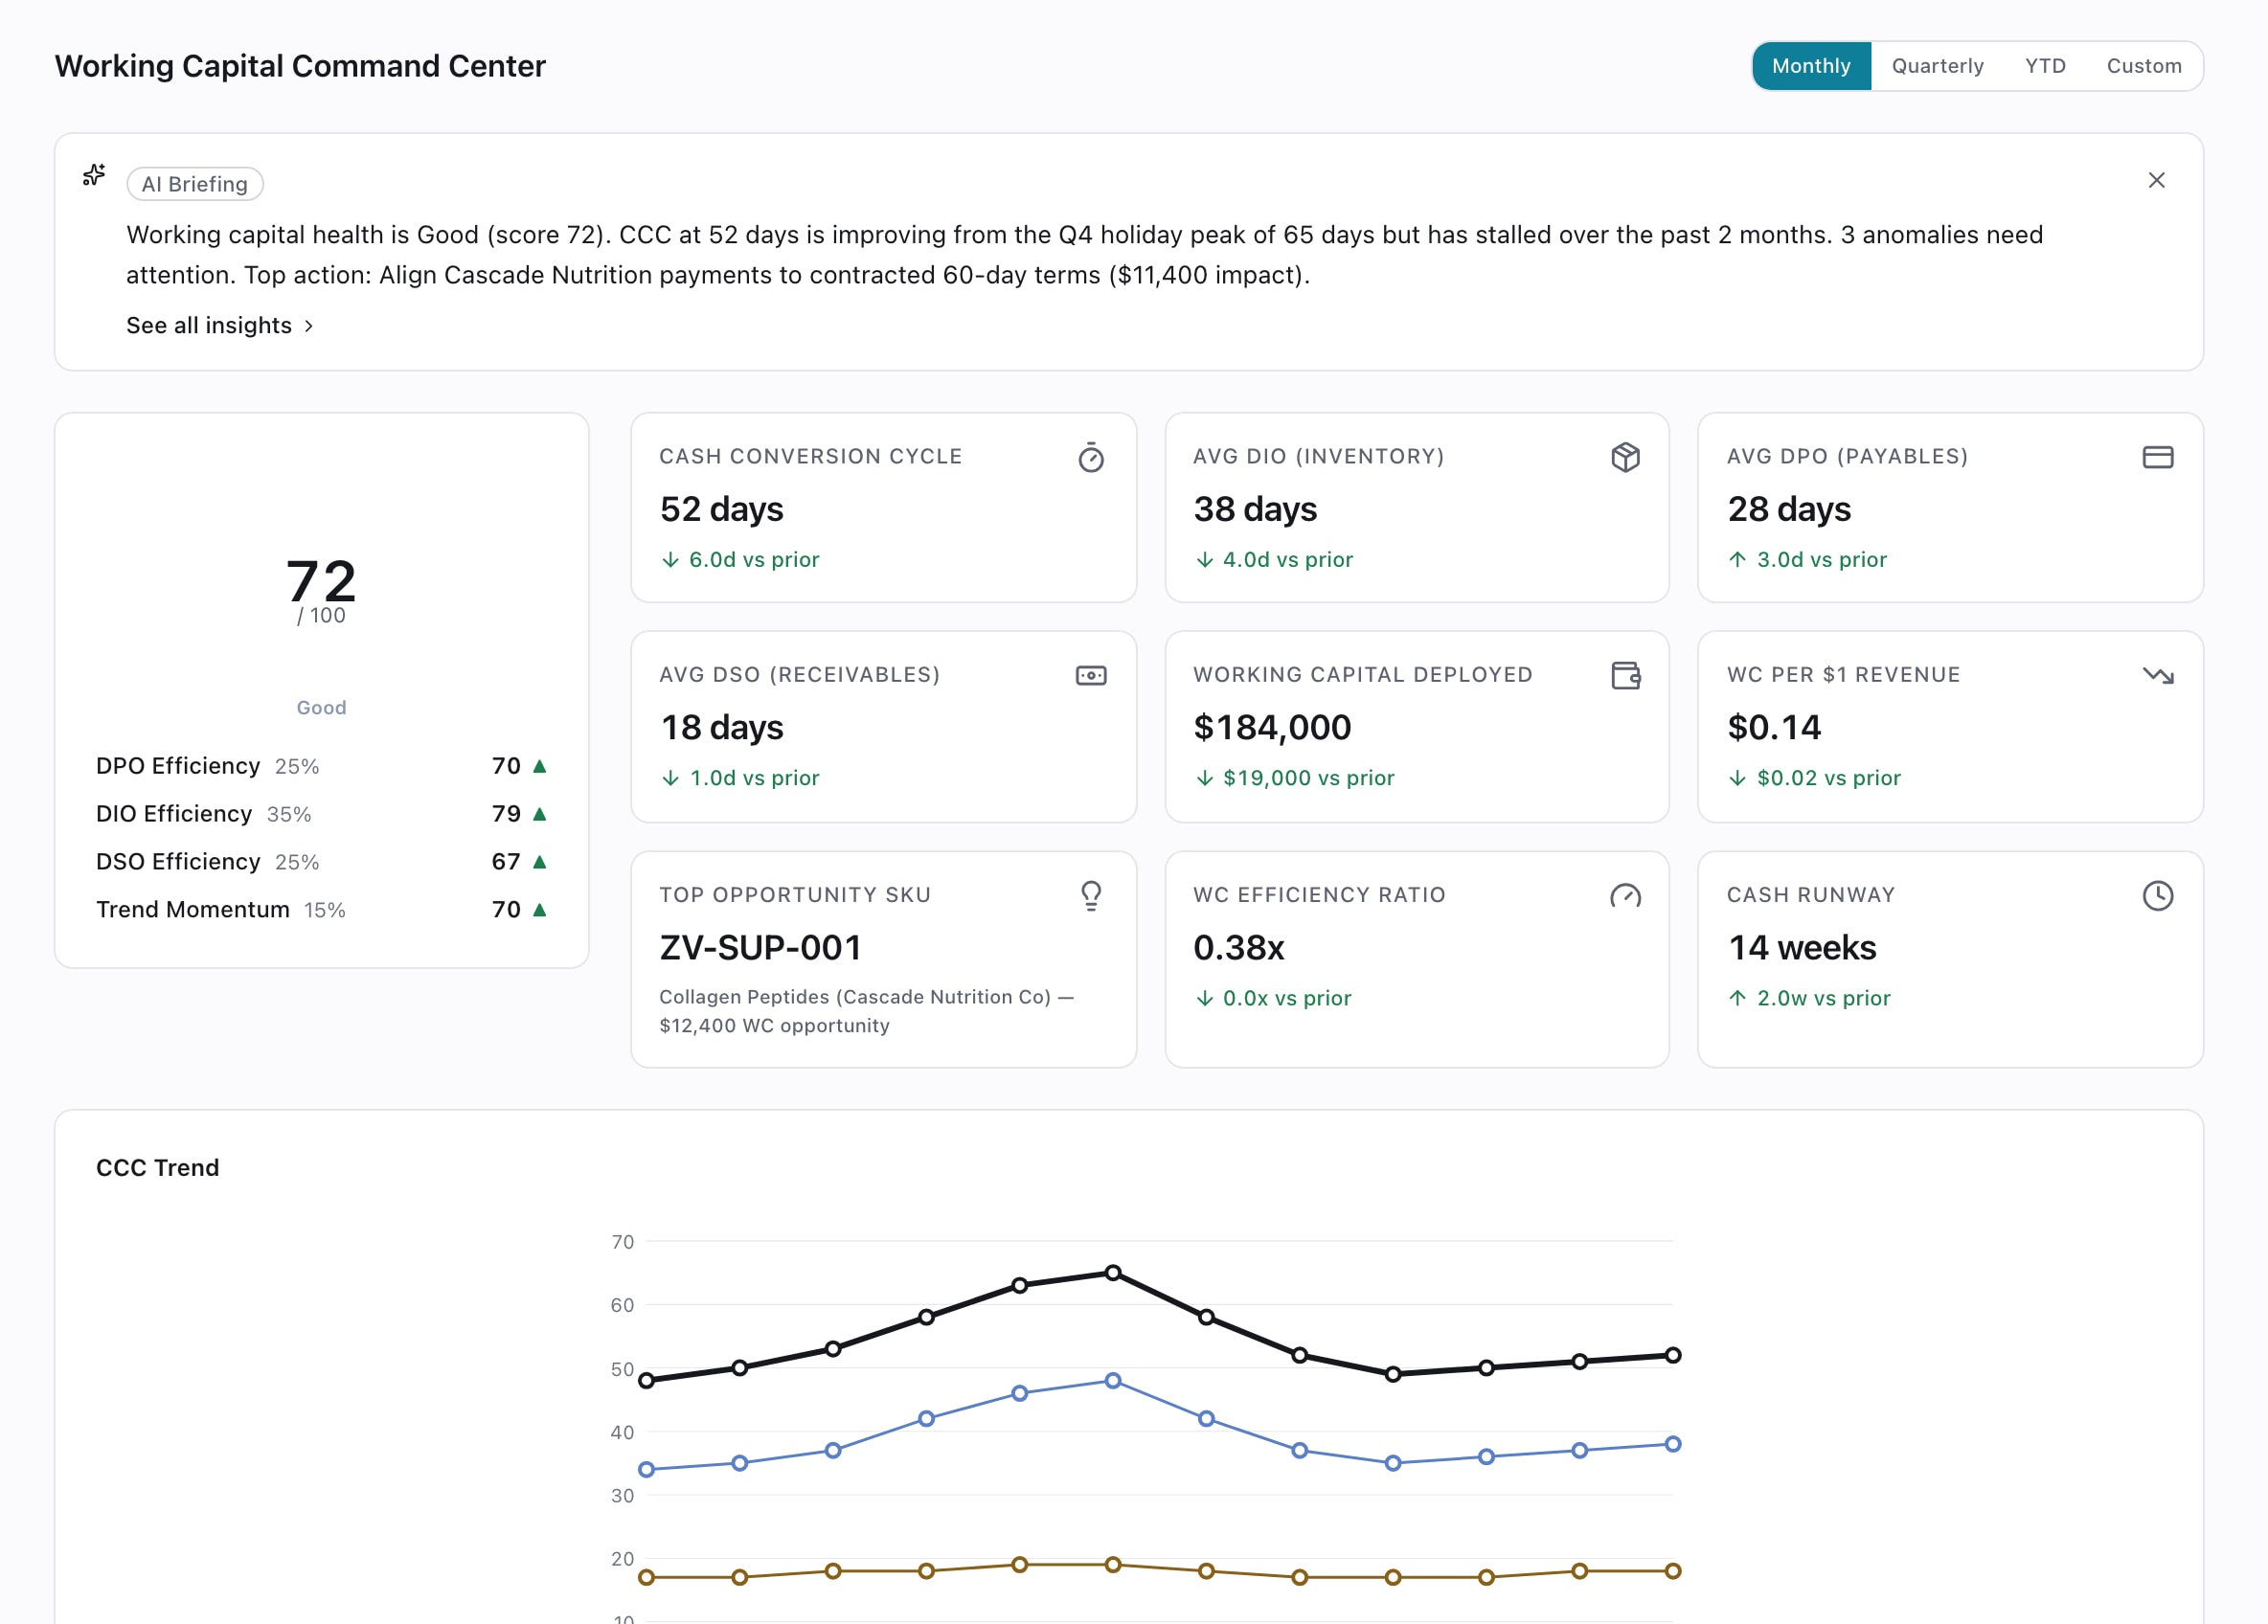This screenshot has height=1624, width=2268.
Task: Select the Trend Momentum row label
Action: click(193, 910)
